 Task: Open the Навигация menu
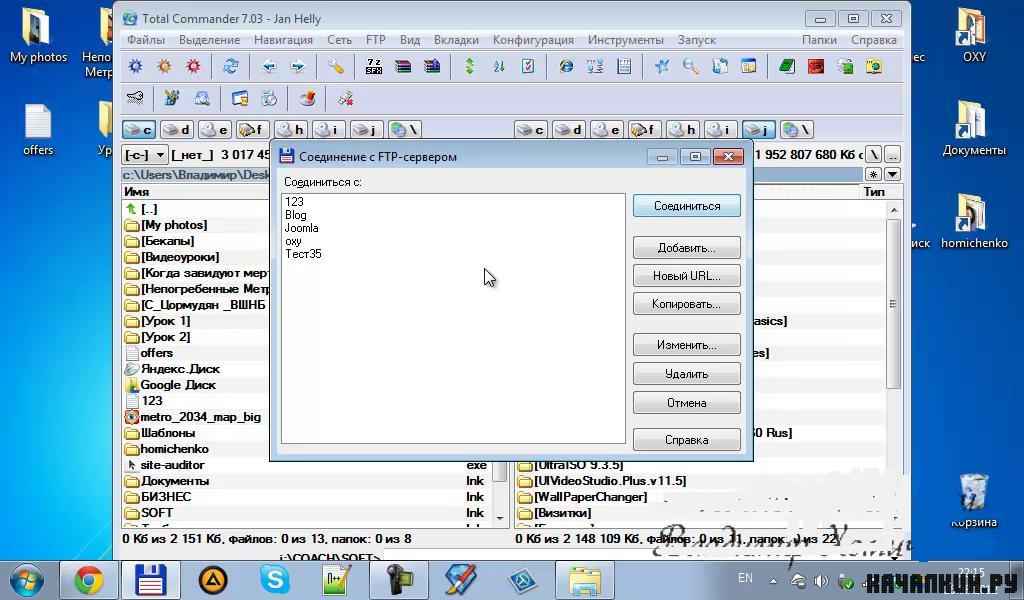(283, 40)
